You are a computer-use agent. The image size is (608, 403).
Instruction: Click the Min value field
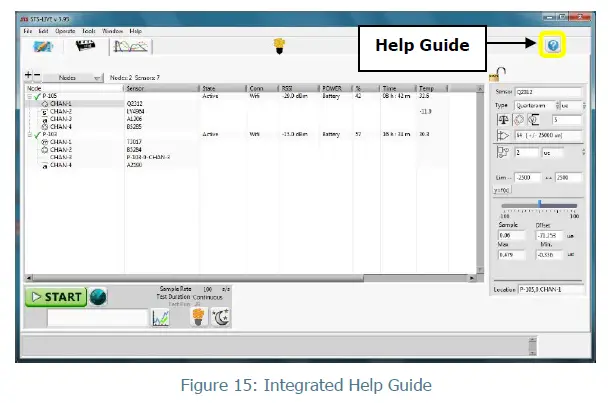(x=549, y=255)
